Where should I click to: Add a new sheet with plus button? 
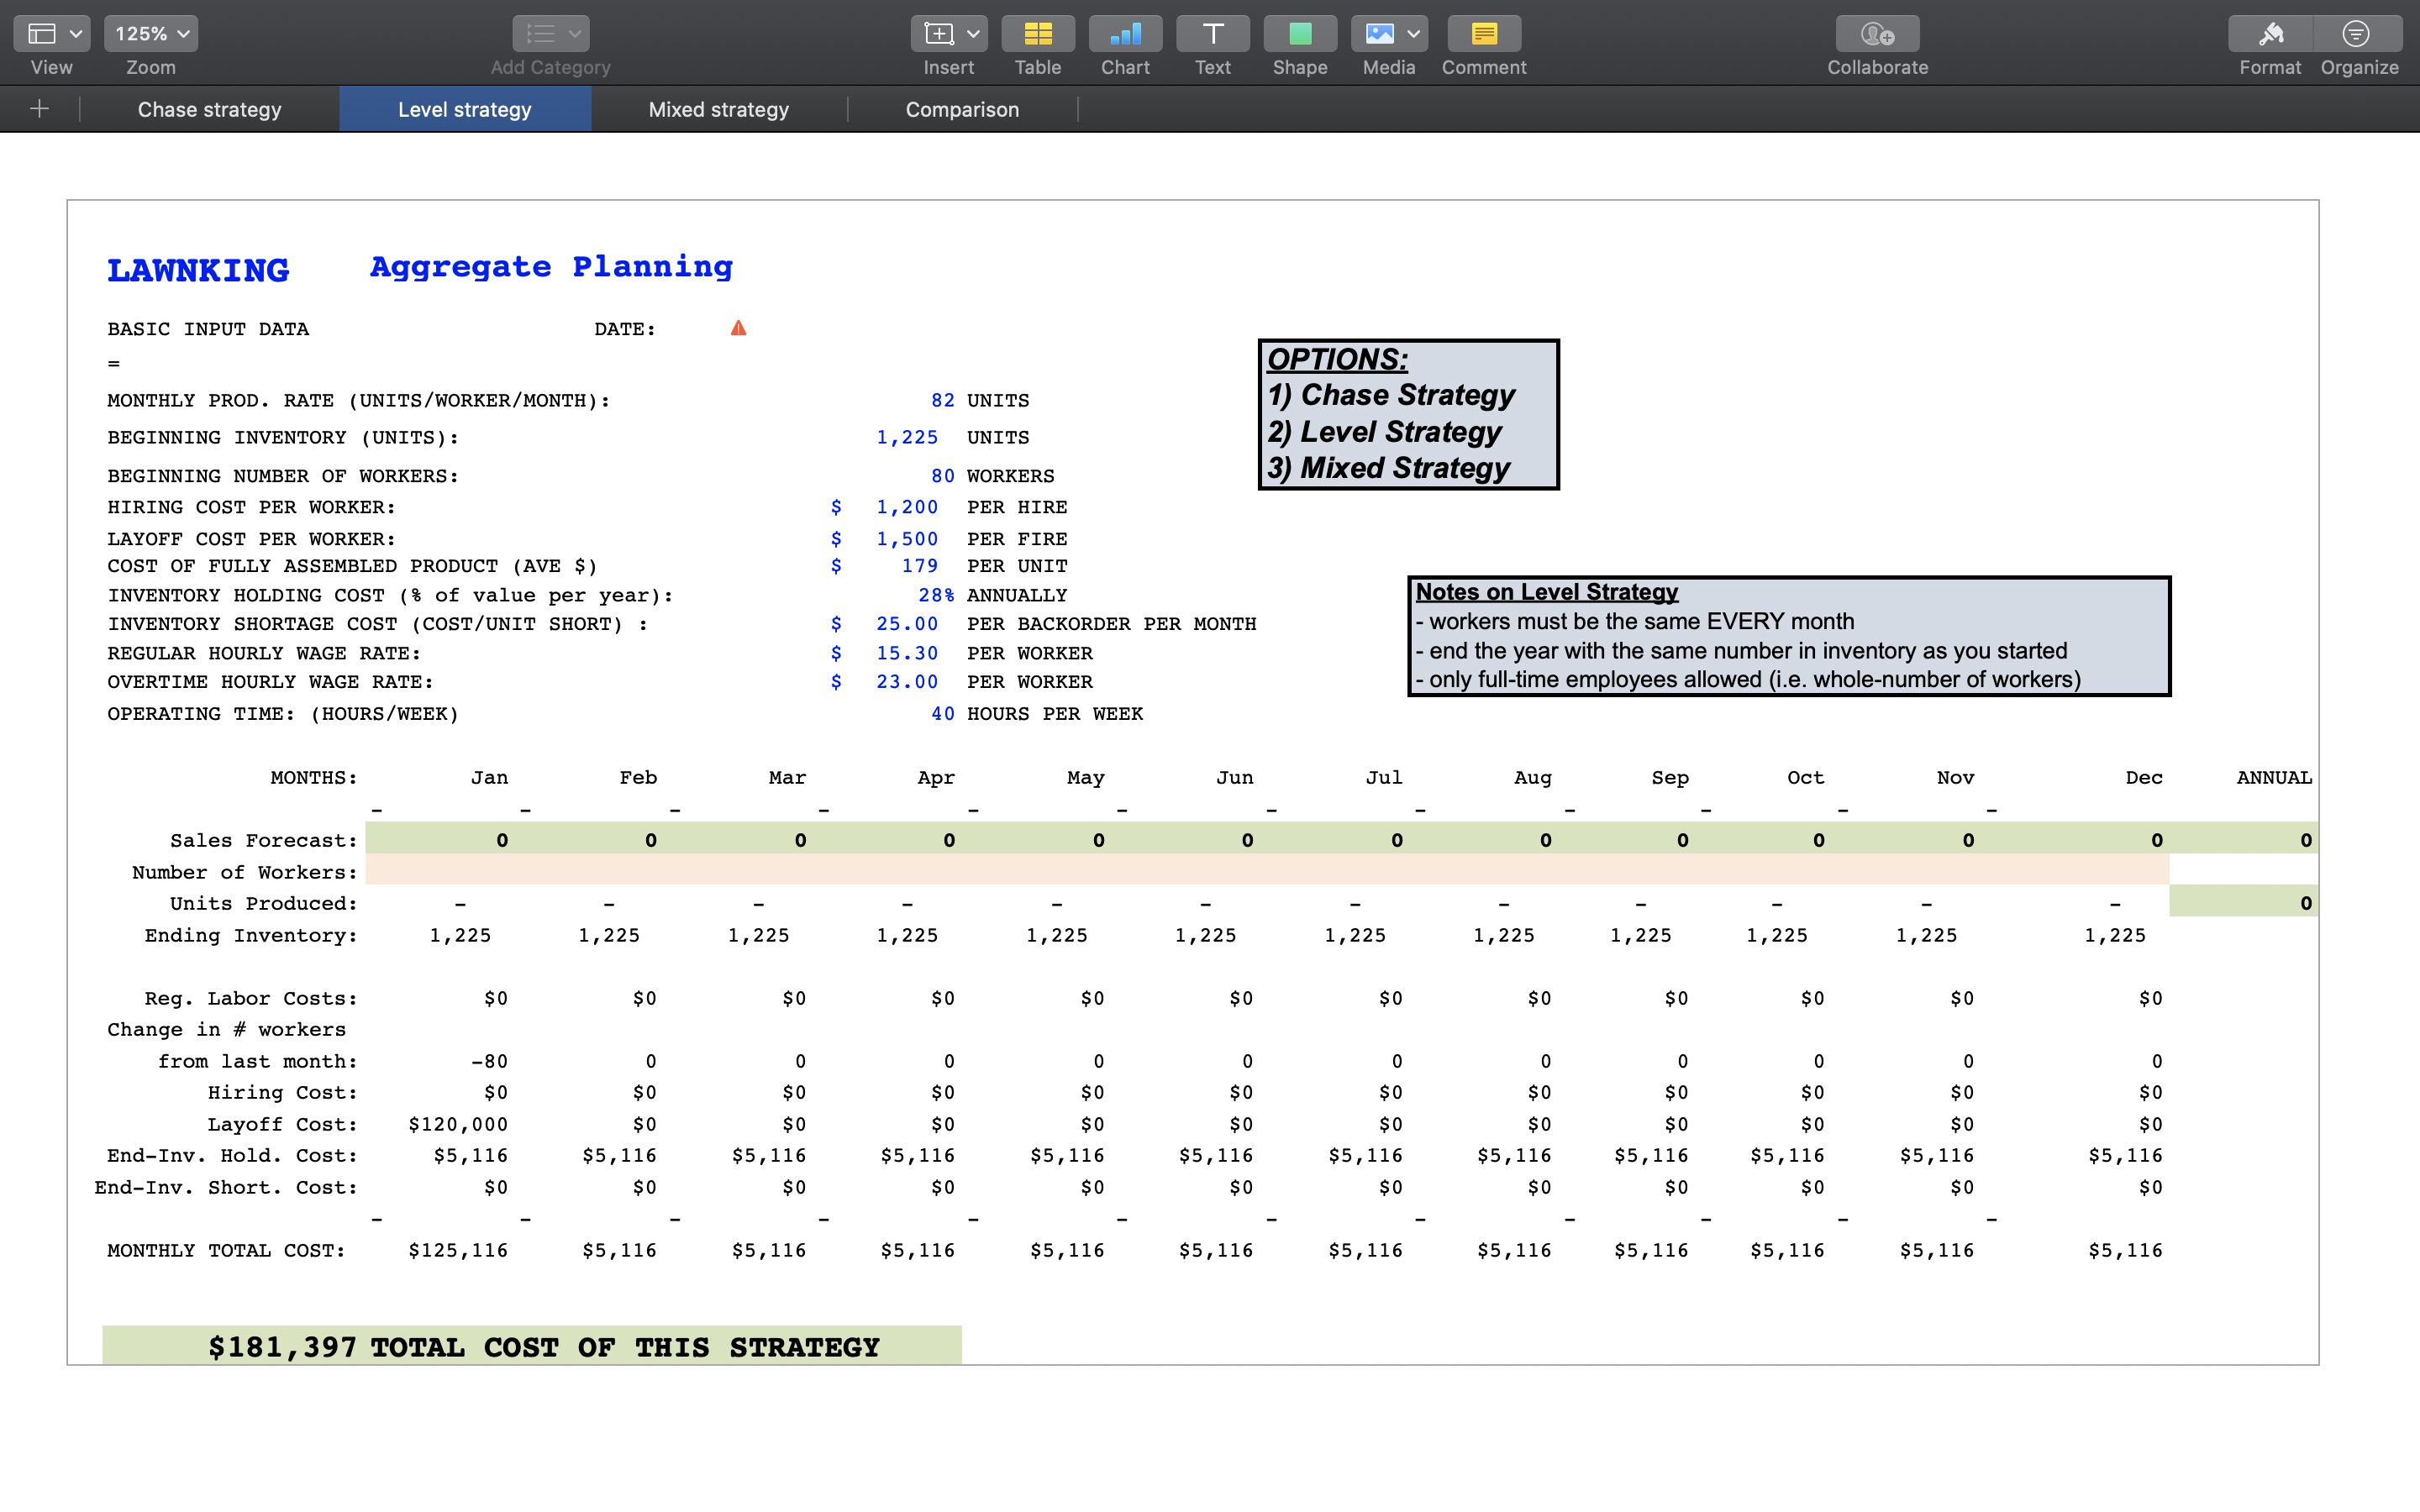pyautogui.click(x=40, y=109)
